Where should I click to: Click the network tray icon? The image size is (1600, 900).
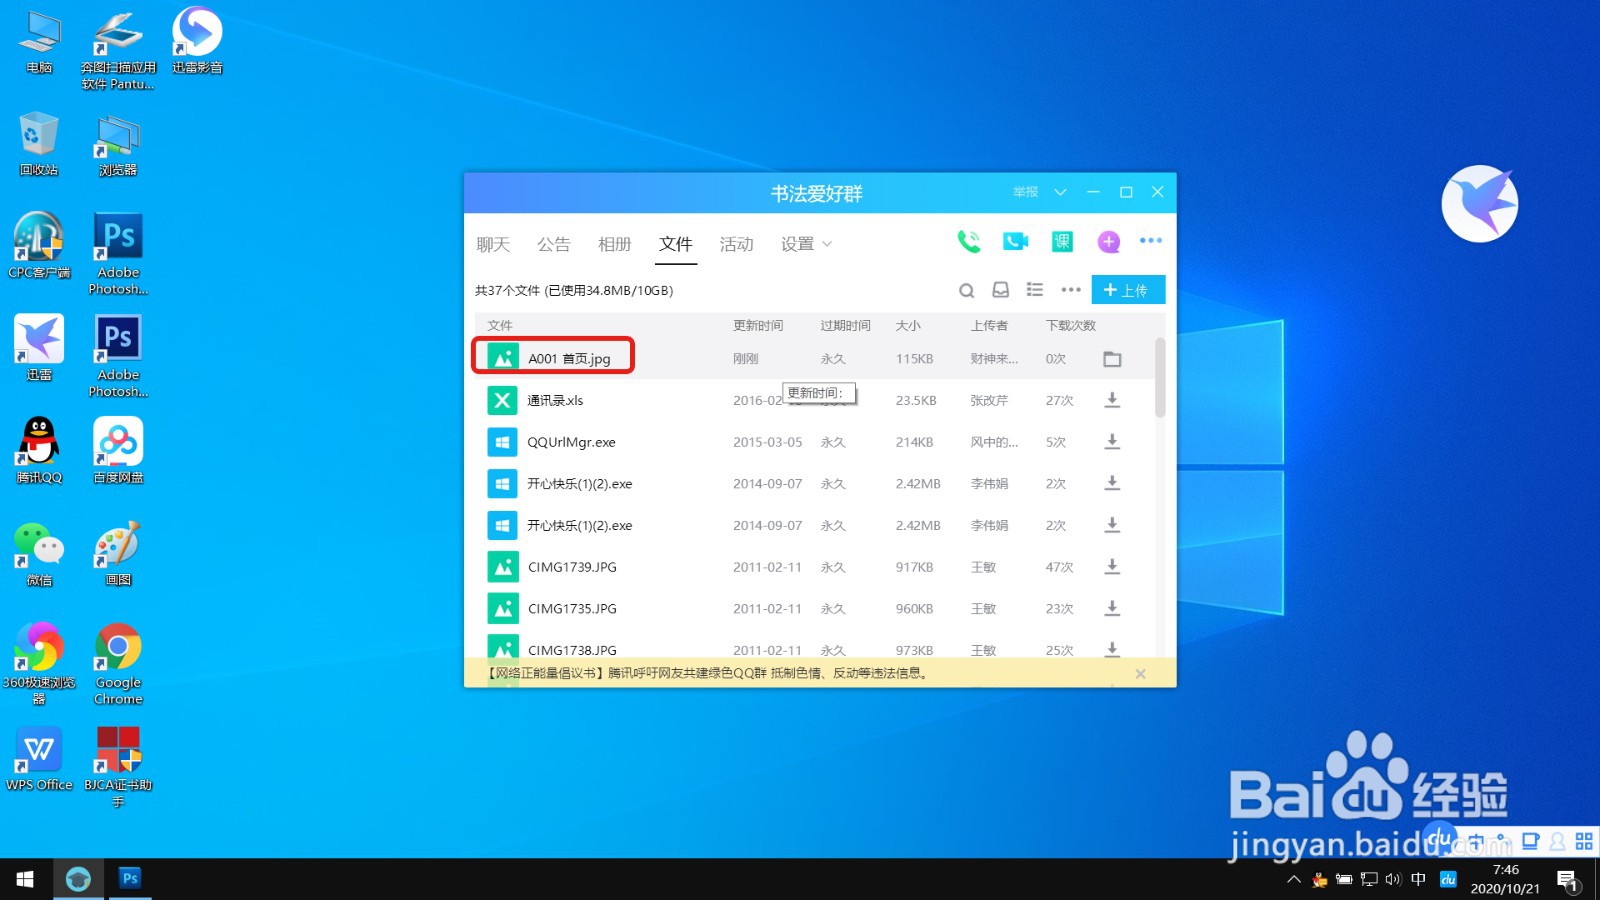click(1369, 880)
